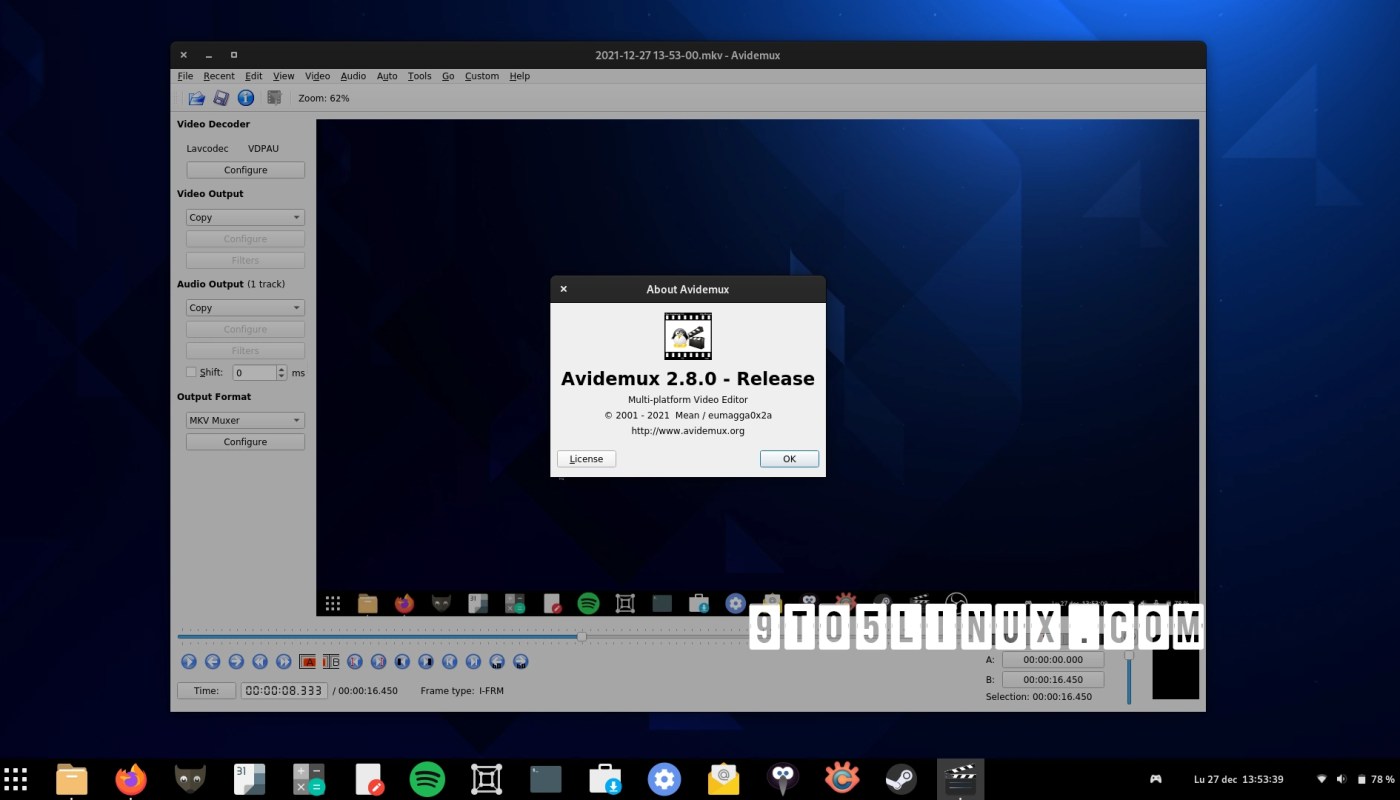Enable the Shift checkbox under Audio Output
This screenshot has height=800, width=1400.
coord(191,372)
